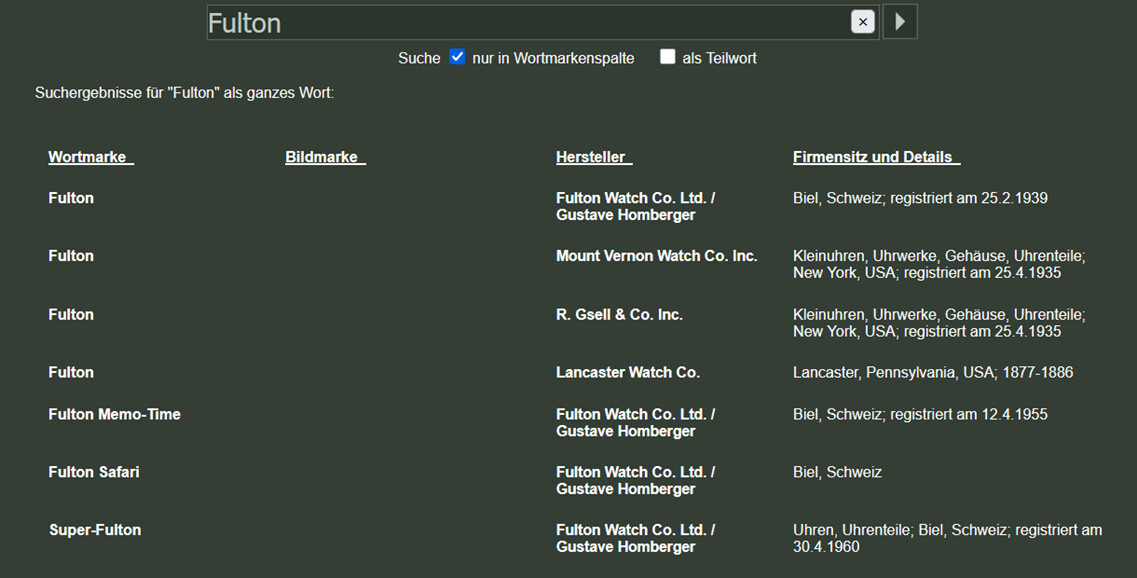Select the Fulton Safari entry
This screenshot has width=1137, height=578.
tap(93, 472)
